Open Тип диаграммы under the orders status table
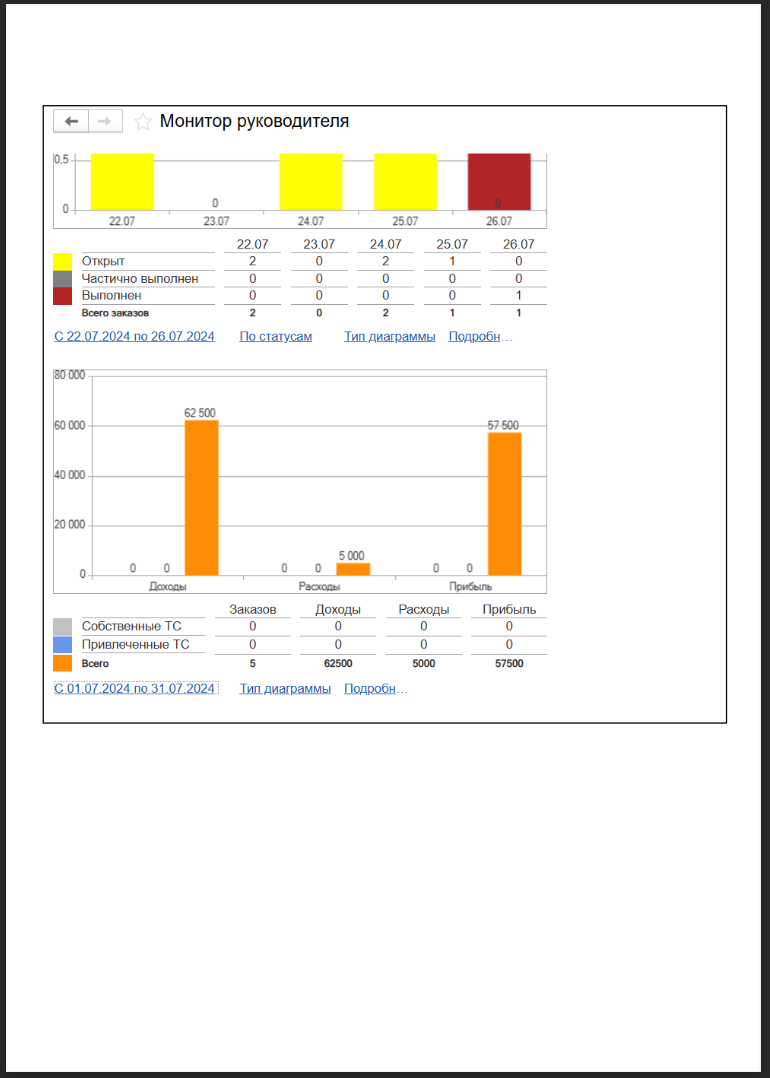Screen dimensions: 770x1078 coord(389,336)
